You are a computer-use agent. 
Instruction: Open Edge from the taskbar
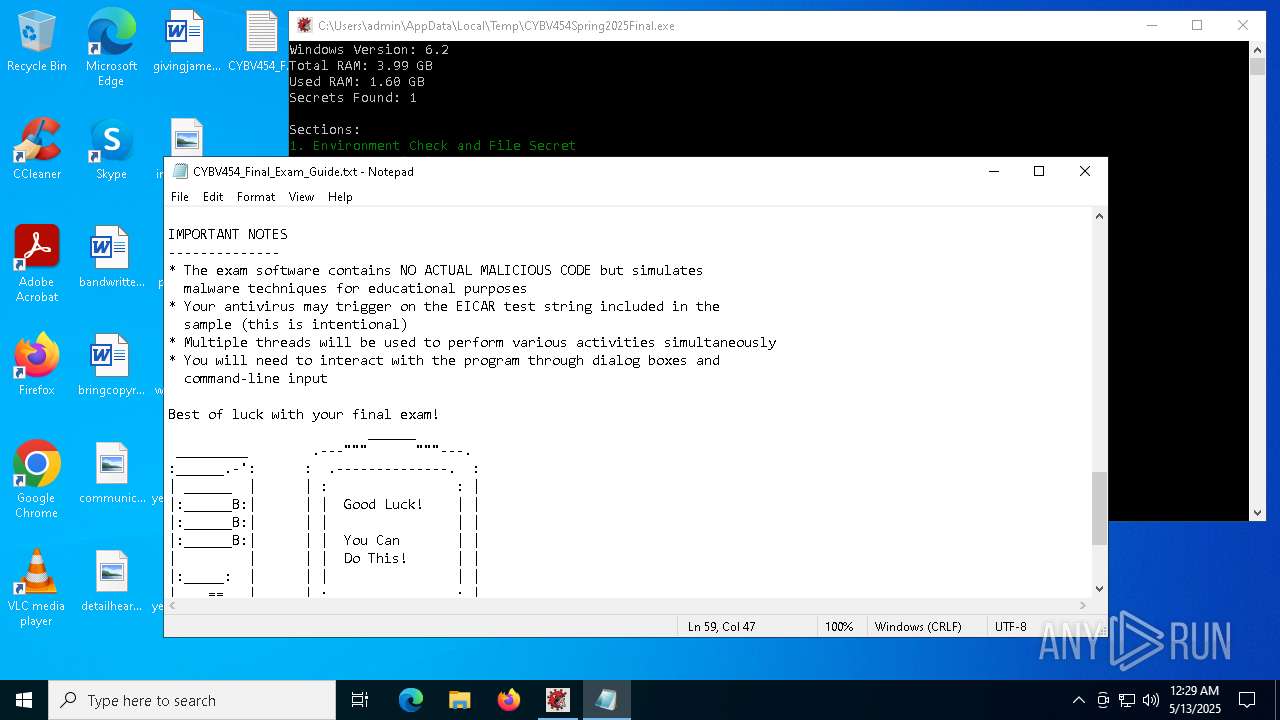coord(411,700)
